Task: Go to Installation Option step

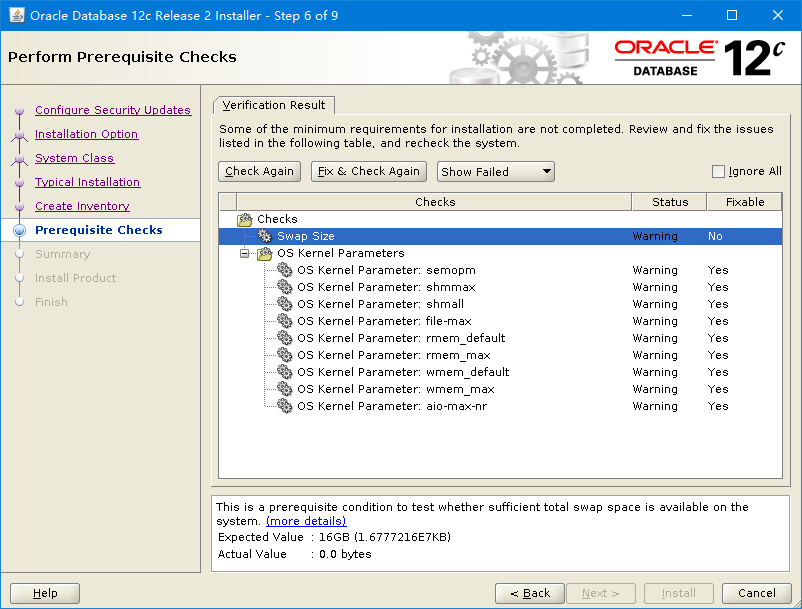Action: pyautogui.click(x=86, y=134)
